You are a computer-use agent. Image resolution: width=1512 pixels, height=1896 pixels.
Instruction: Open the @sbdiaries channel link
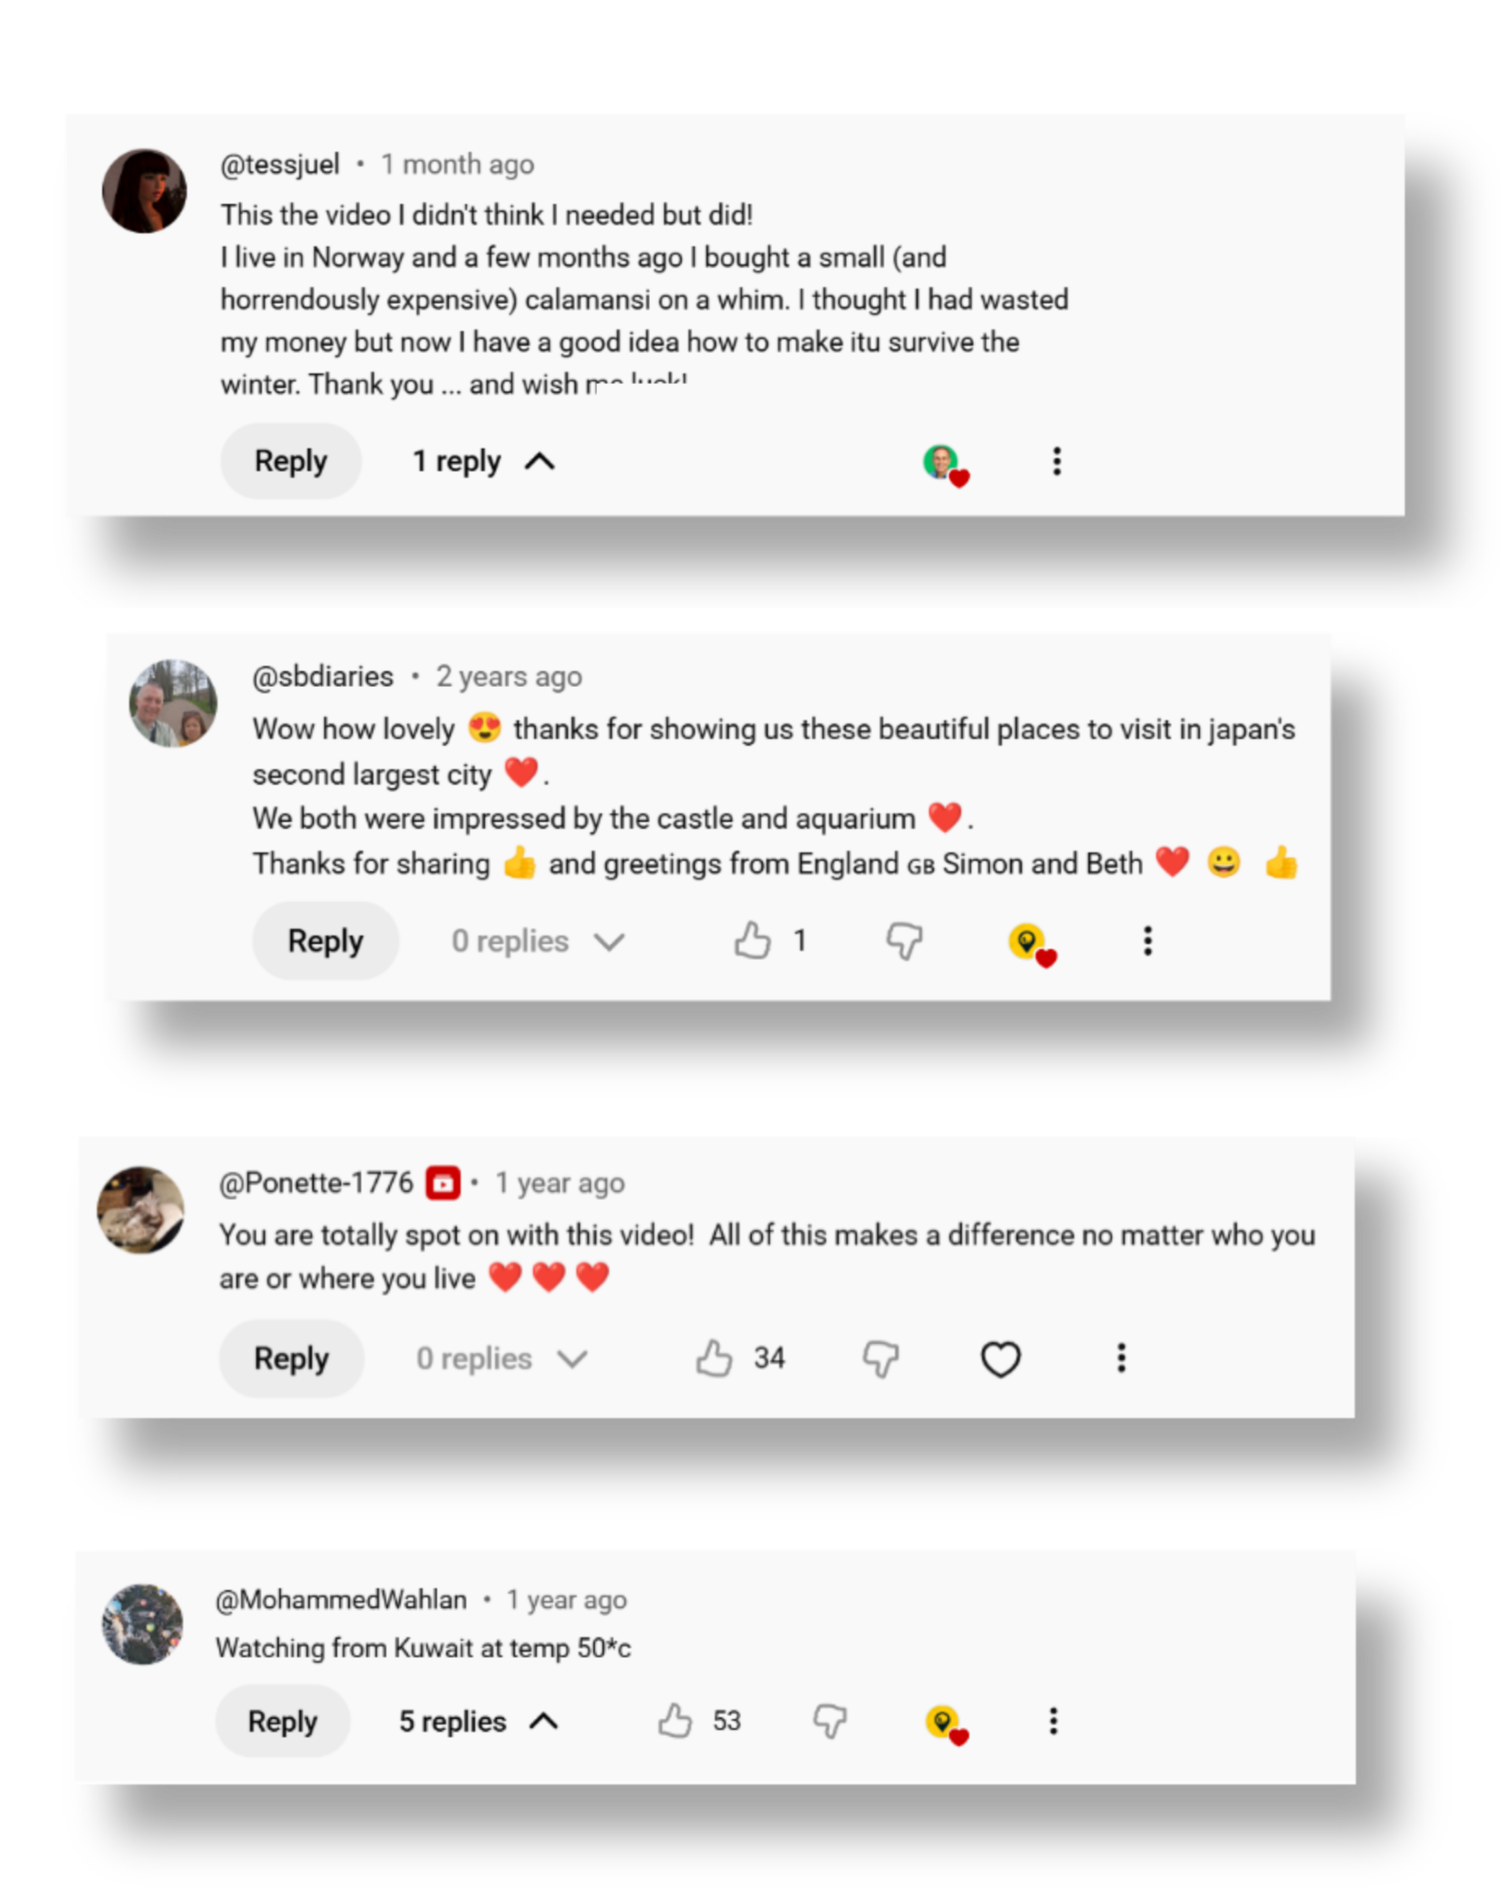tap(323, 677)
